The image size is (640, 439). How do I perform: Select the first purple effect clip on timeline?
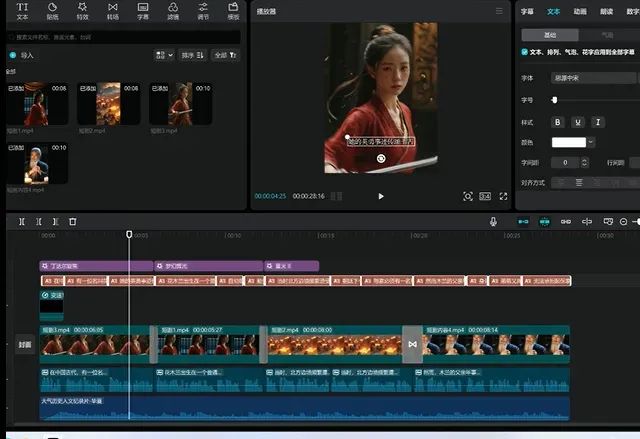96,266
